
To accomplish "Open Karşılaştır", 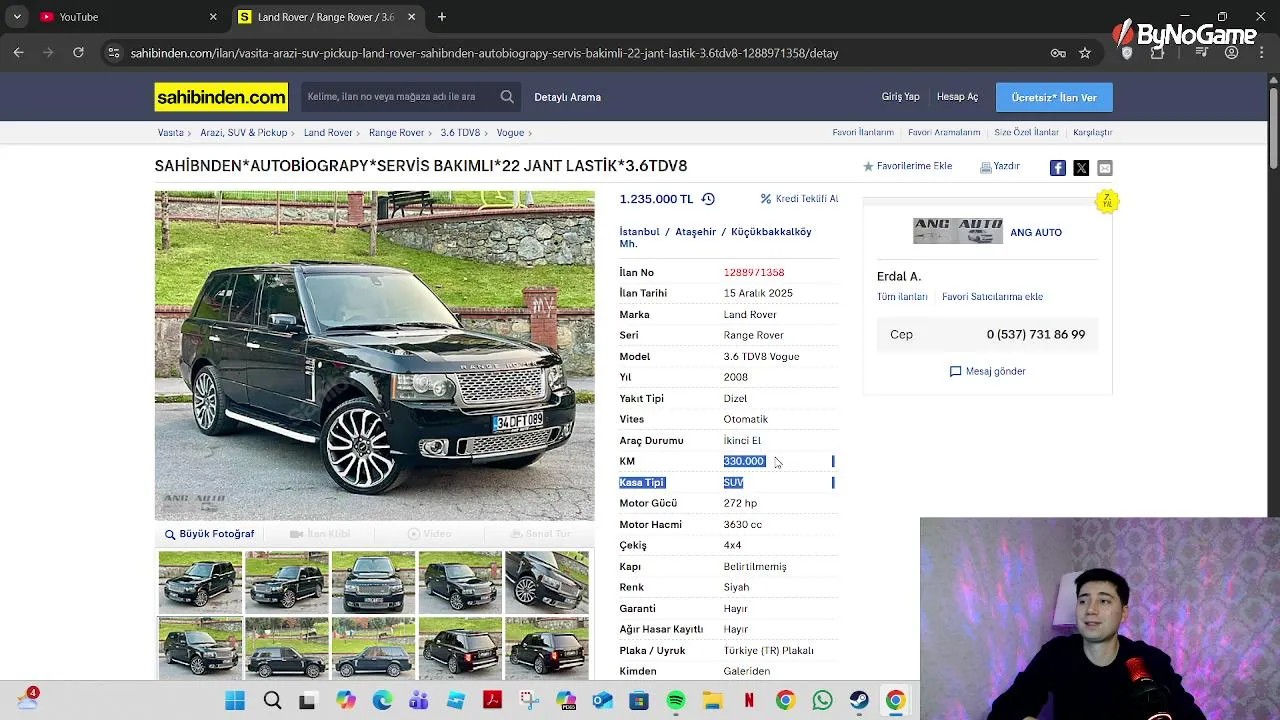I will [x=1092, y=132].
